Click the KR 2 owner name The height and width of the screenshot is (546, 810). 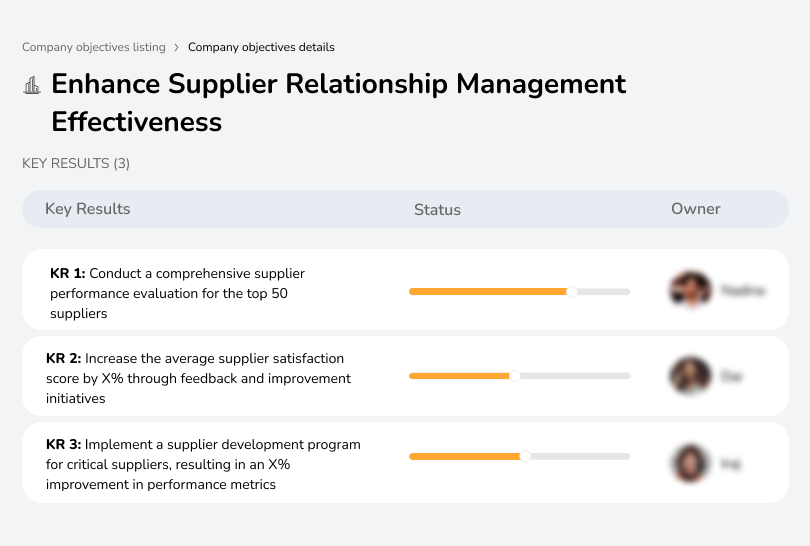(x=731, y=376)
